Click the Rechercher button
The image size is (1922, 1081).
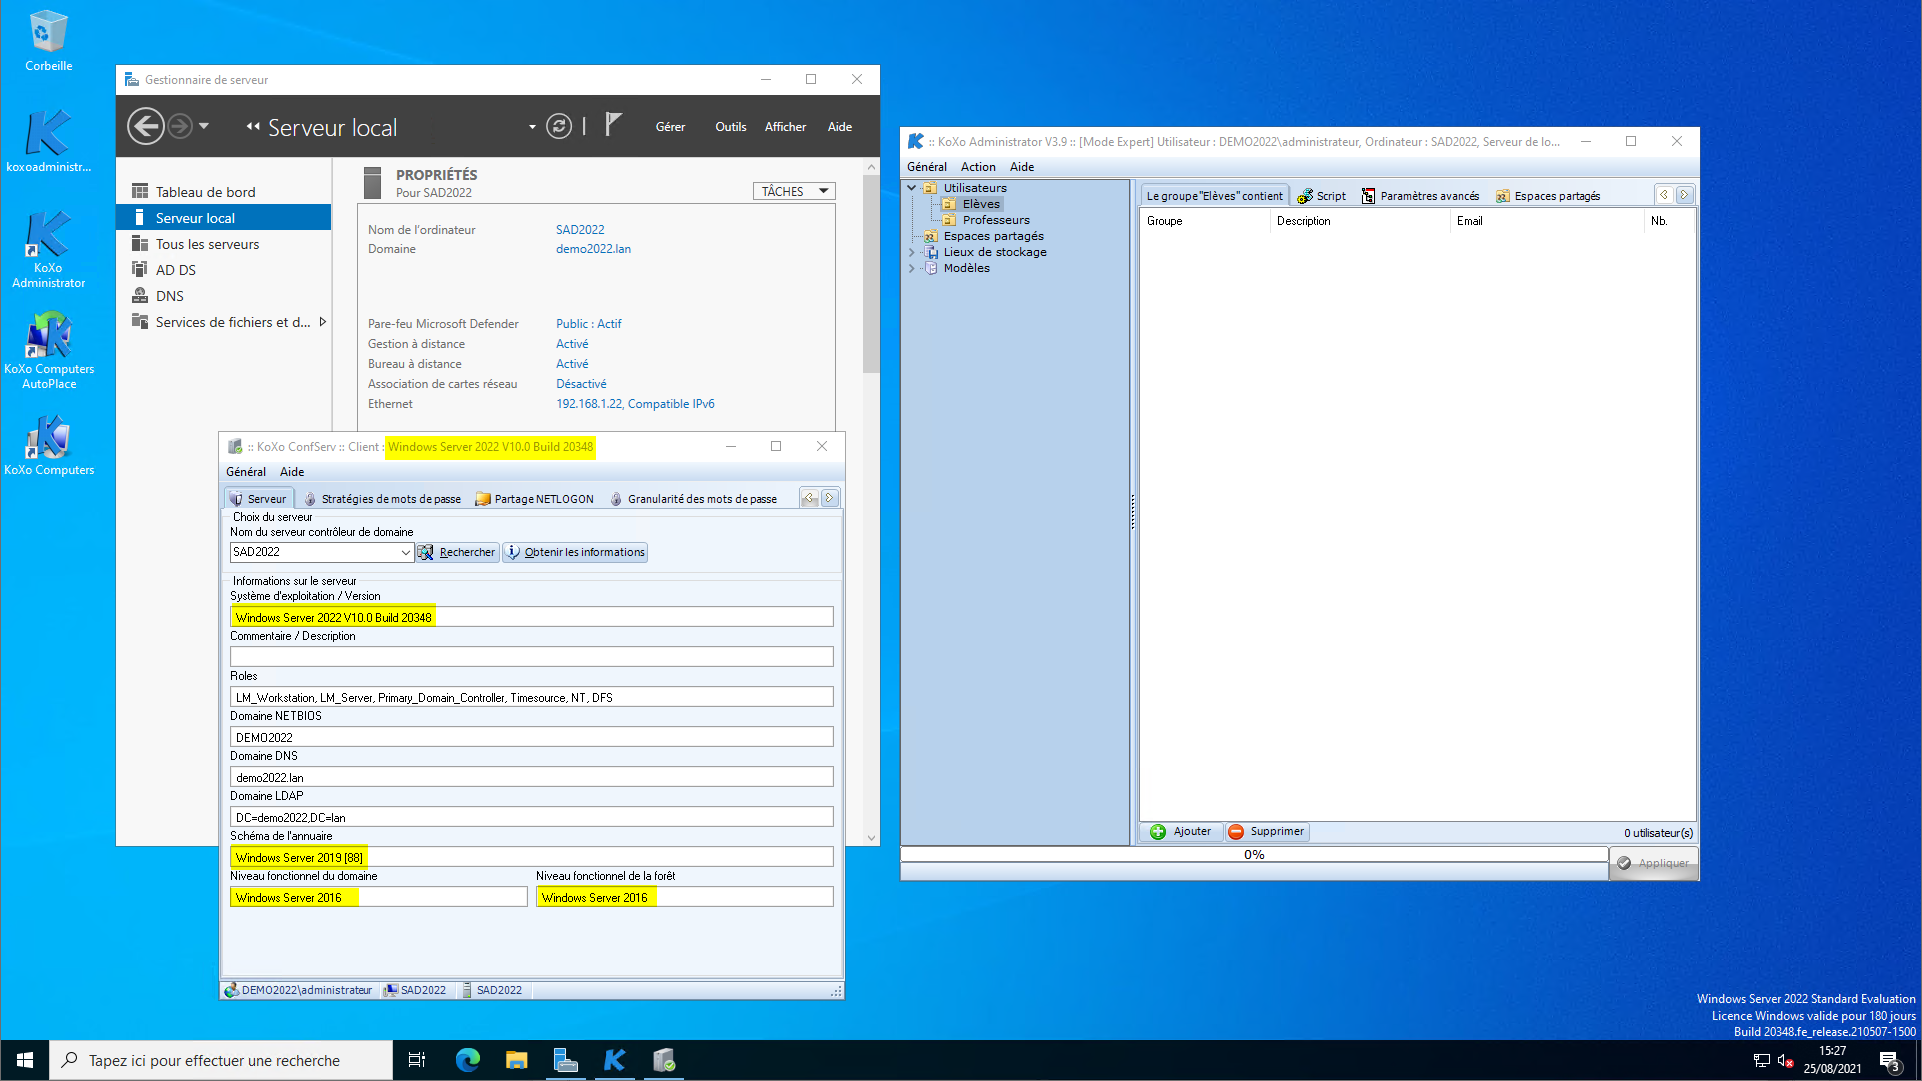[x=457, y=552]
